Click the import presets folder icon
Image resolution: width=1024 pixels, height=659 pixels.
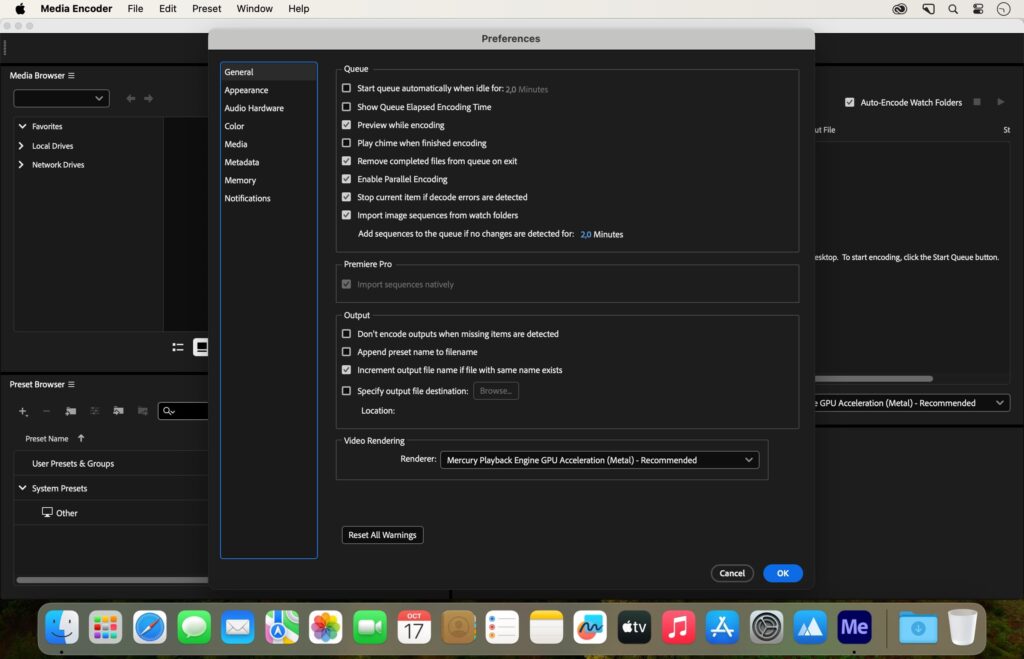tap(118, 411)
